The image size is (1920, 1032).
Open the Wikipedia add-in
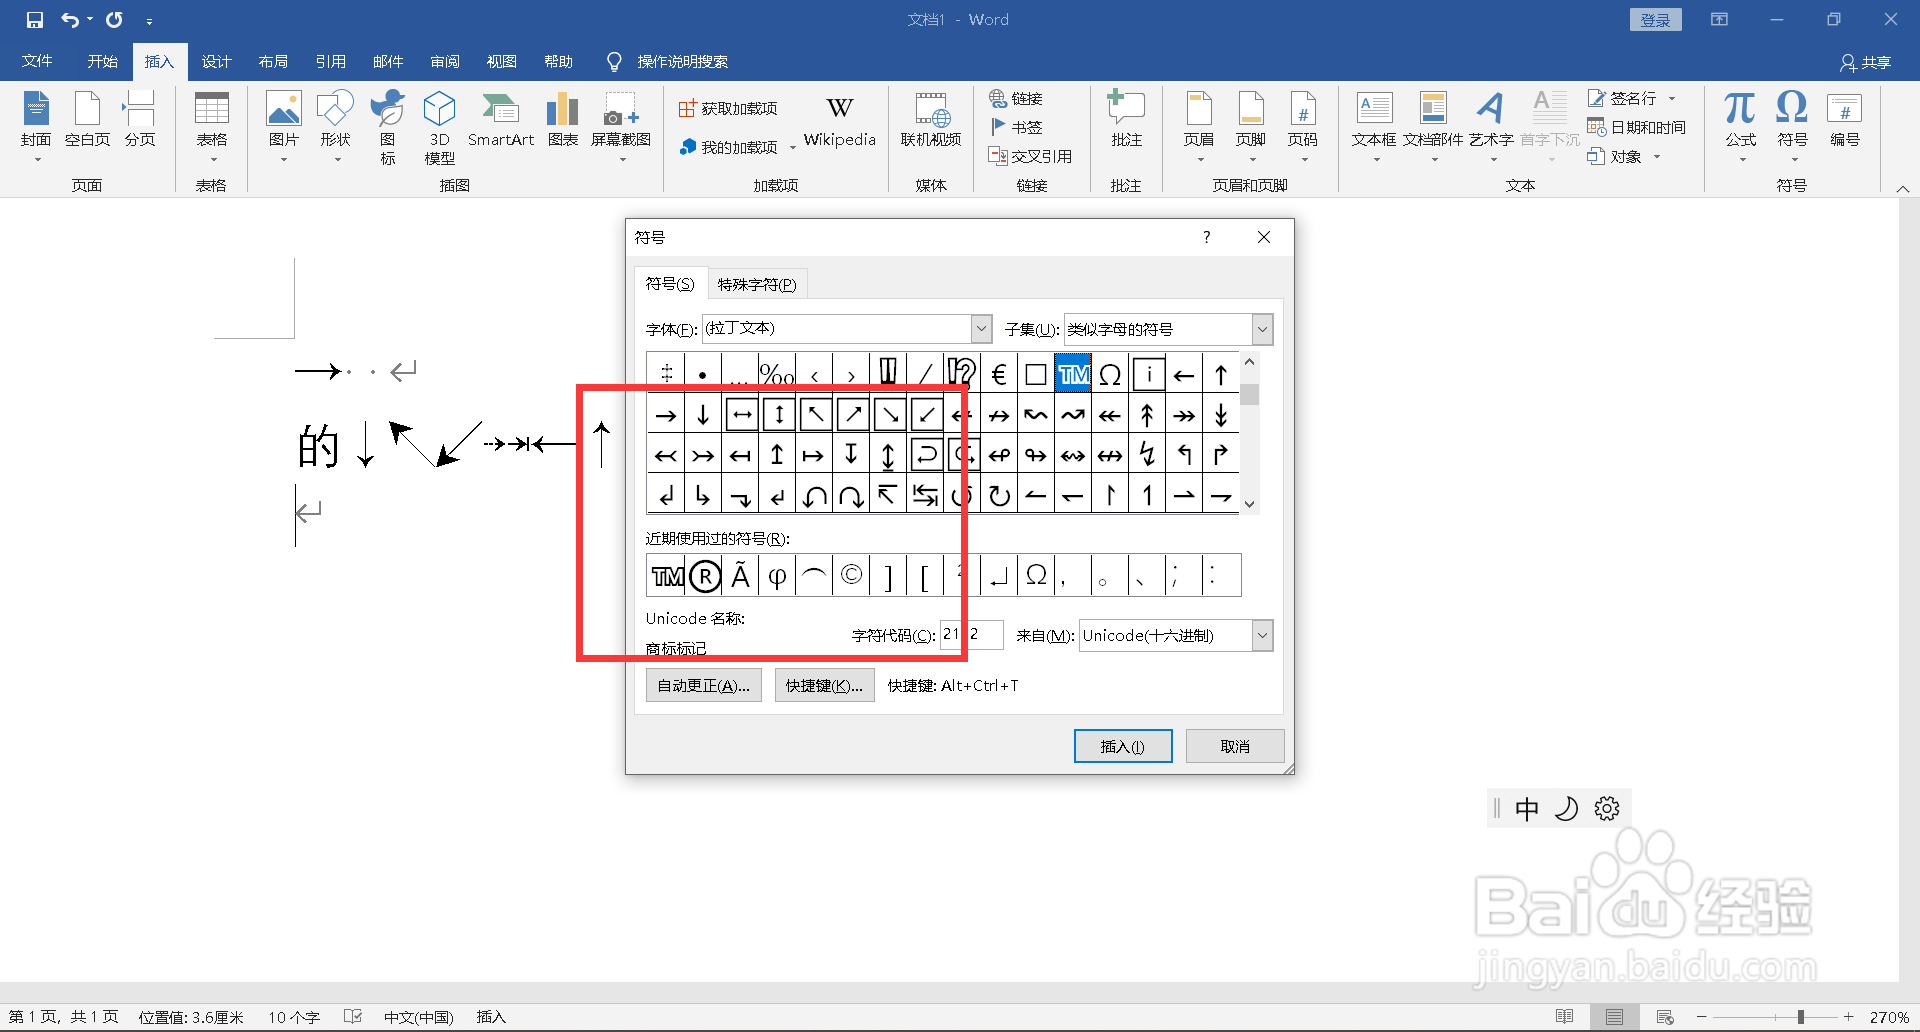tap(840, 122)
